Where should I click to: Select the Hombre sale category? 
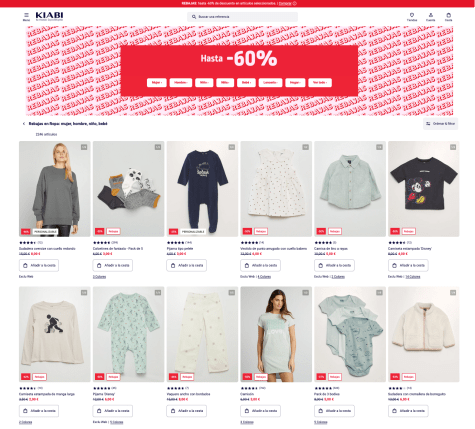(x=181, y=83)
